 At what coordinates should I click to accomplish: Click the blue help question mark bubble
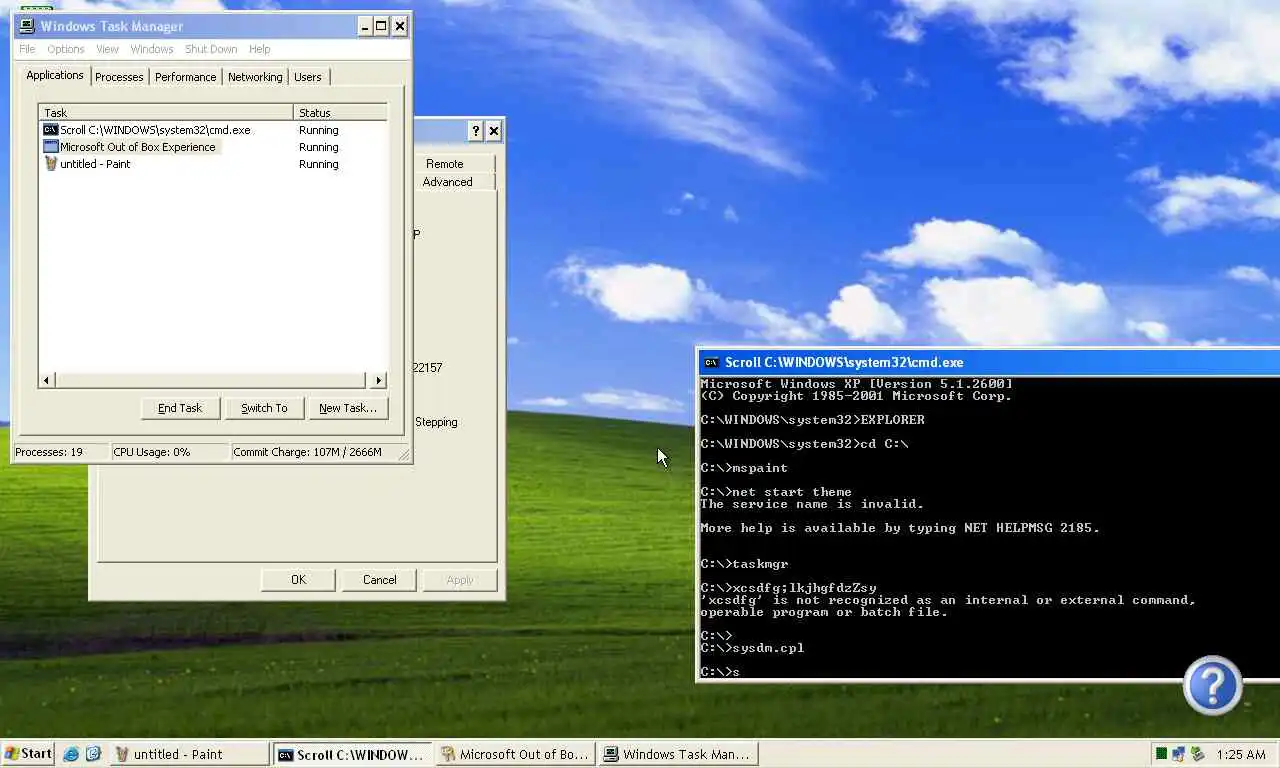(x=1213, y=686)
